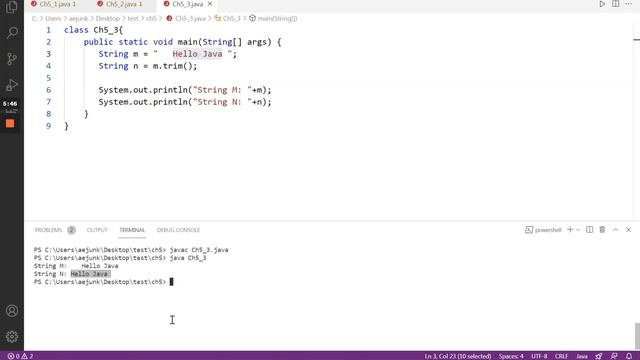Select the TERMINAL panel tab

pyautogui.click(x=132, y=230)
